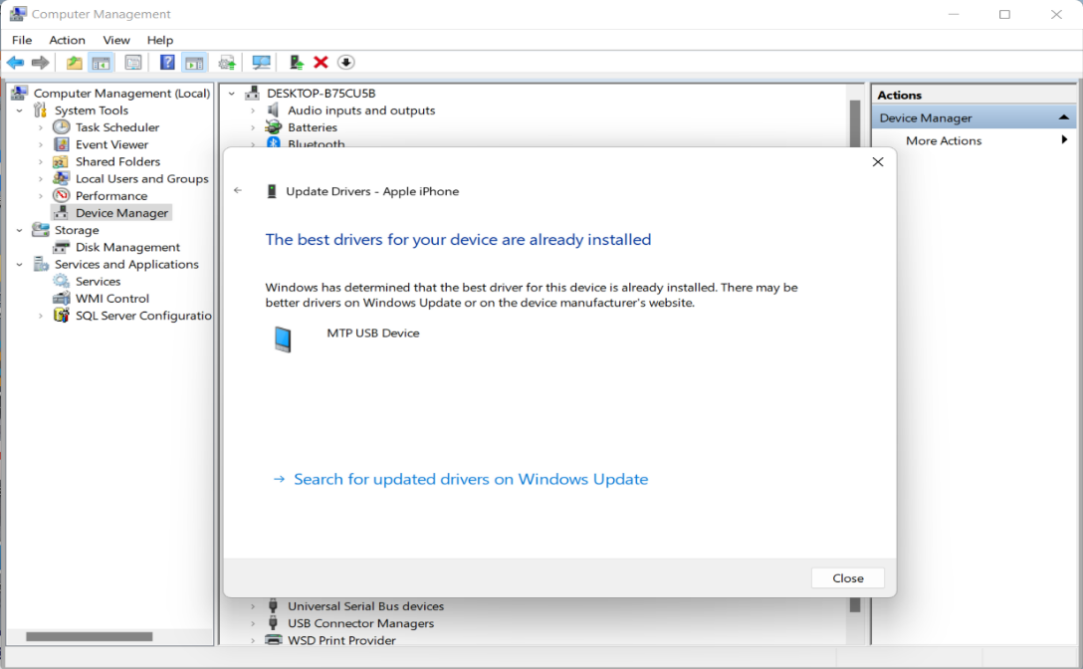Select USB Connector Managers entry
1083x669 pixels.
pos(361,623)
